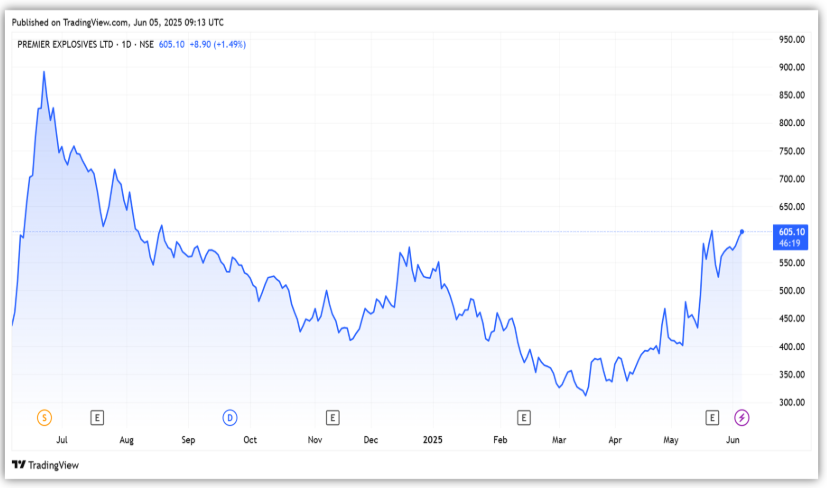Click the 300.00 level on price axis
The width and height of the screenshot is (827, 488).
point(792,402)
